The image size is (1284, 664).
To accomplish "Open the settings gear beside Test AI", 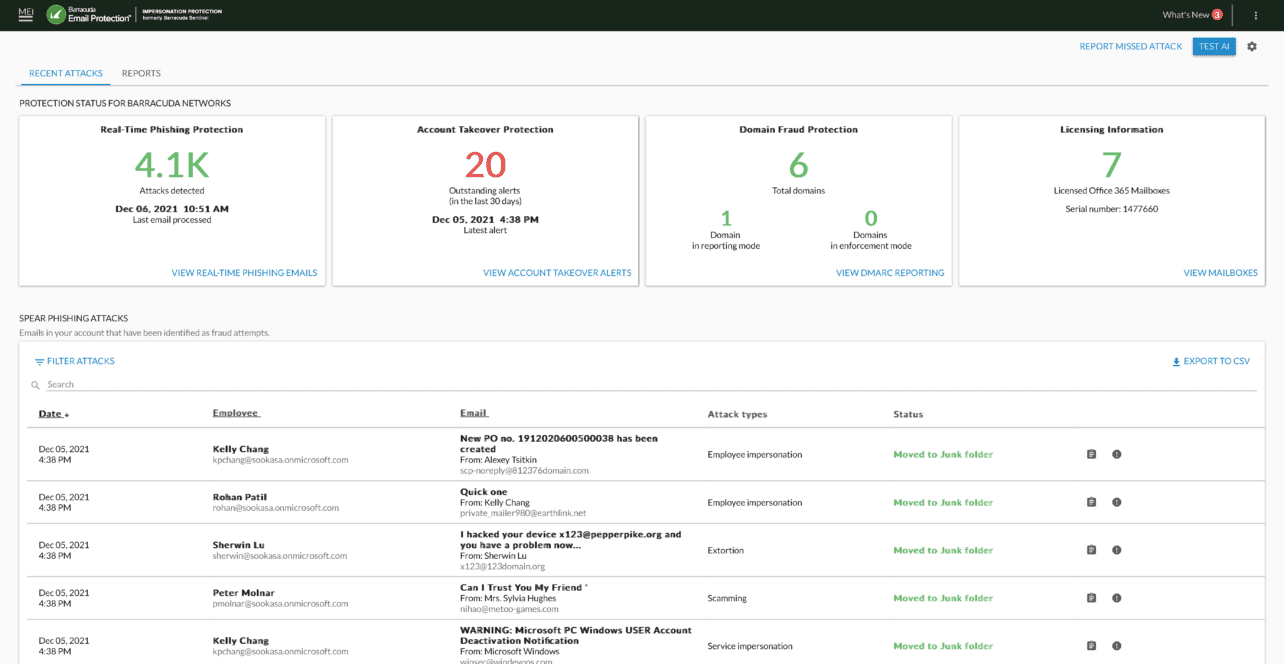I will (x=1252, y=47).
